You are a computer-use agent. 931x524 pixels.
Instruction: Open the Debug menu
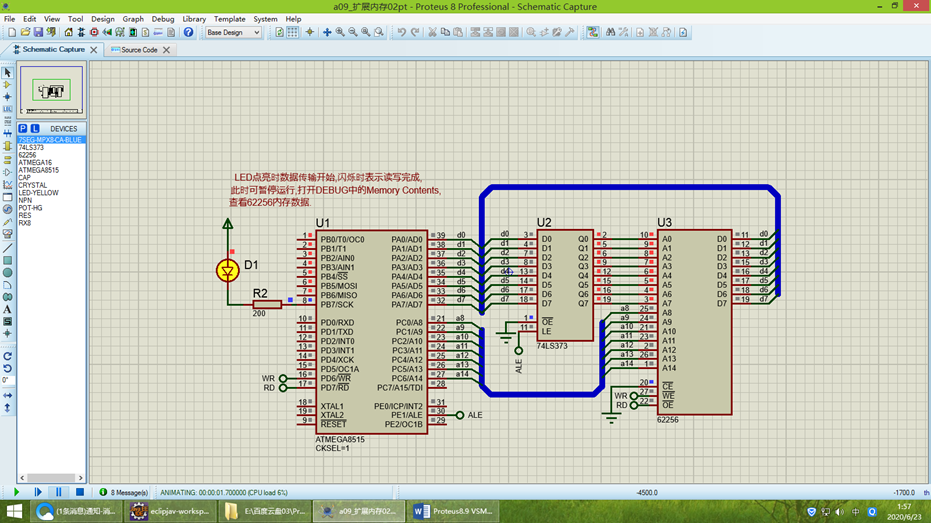point(162,19)
